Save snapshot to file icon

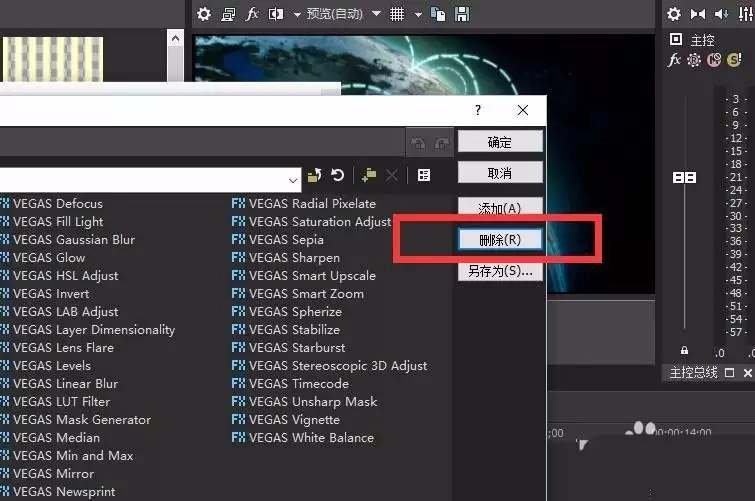point(462,14)
